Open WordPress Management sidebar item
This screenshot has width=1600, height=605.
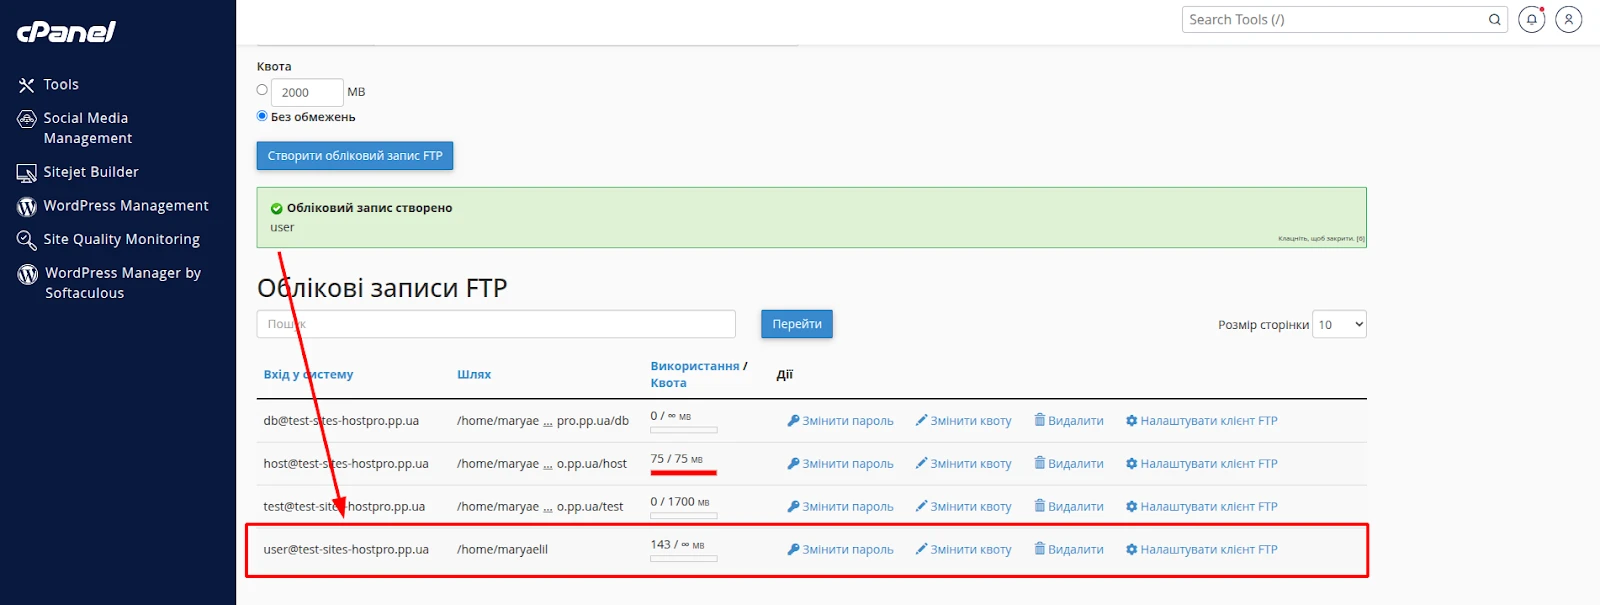(125, 205)
